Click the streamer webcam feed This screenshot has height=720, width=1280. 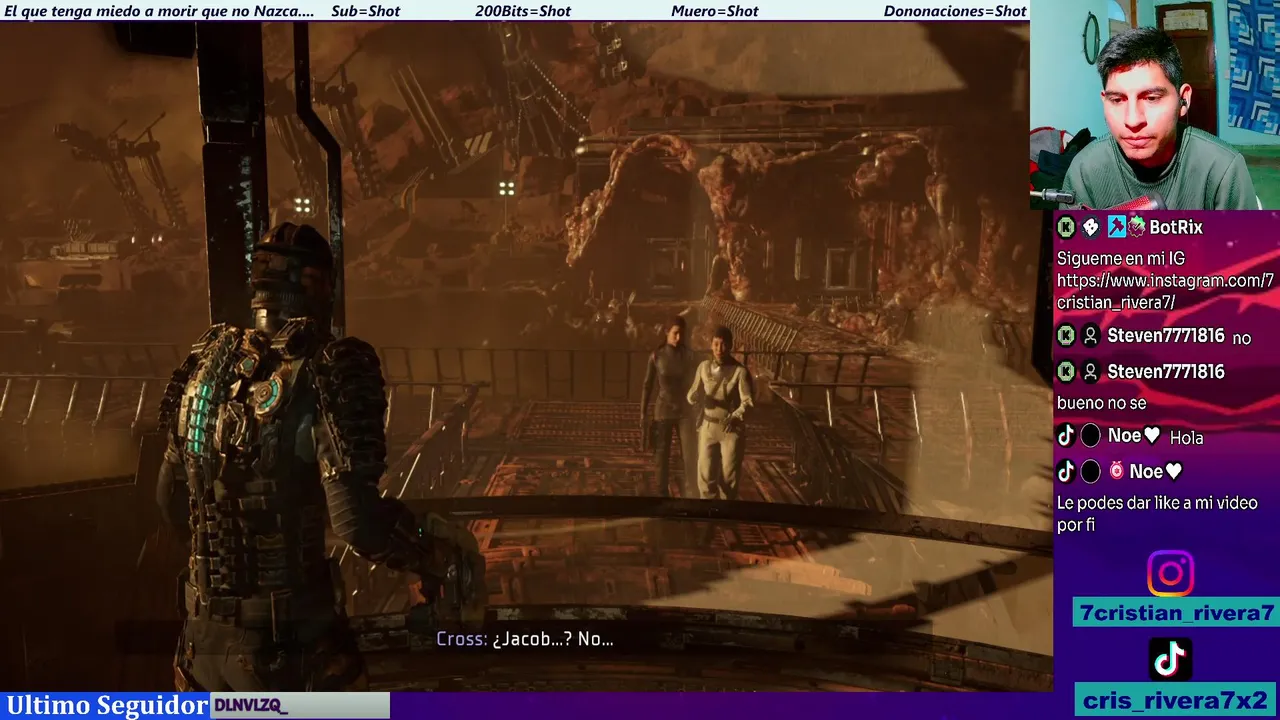pyautogui.click(x=1155, y=104)
